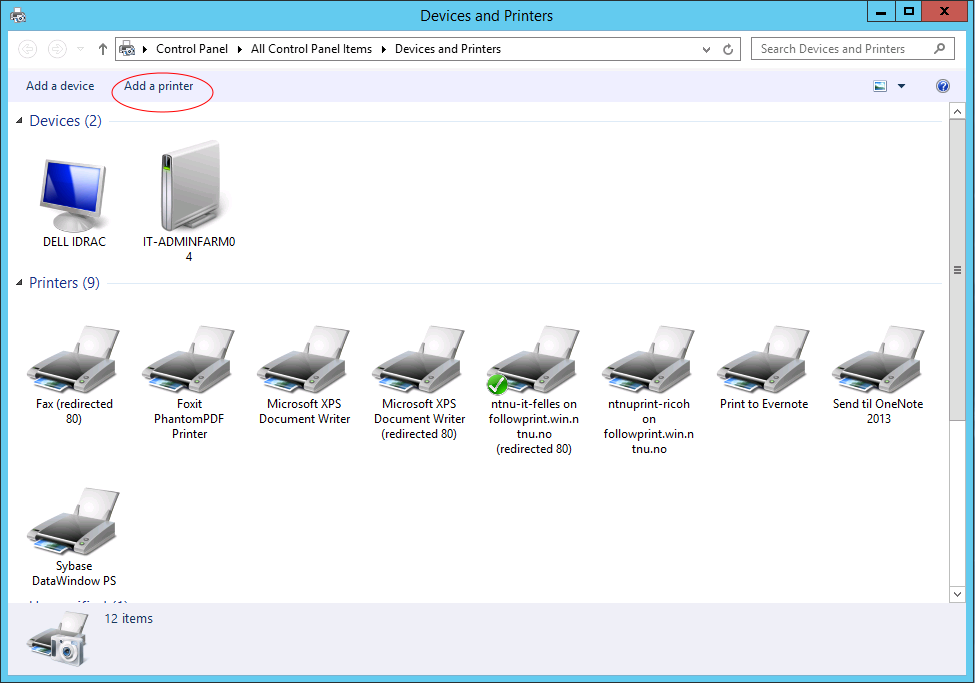Go up one level with the Up arrow

(x=103, y=49)
